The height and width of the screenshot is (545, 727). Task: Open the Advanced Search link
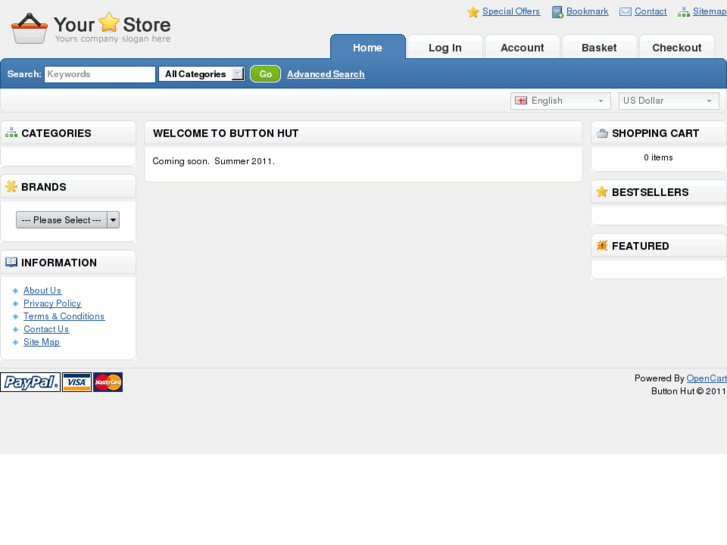coord(325,74)
